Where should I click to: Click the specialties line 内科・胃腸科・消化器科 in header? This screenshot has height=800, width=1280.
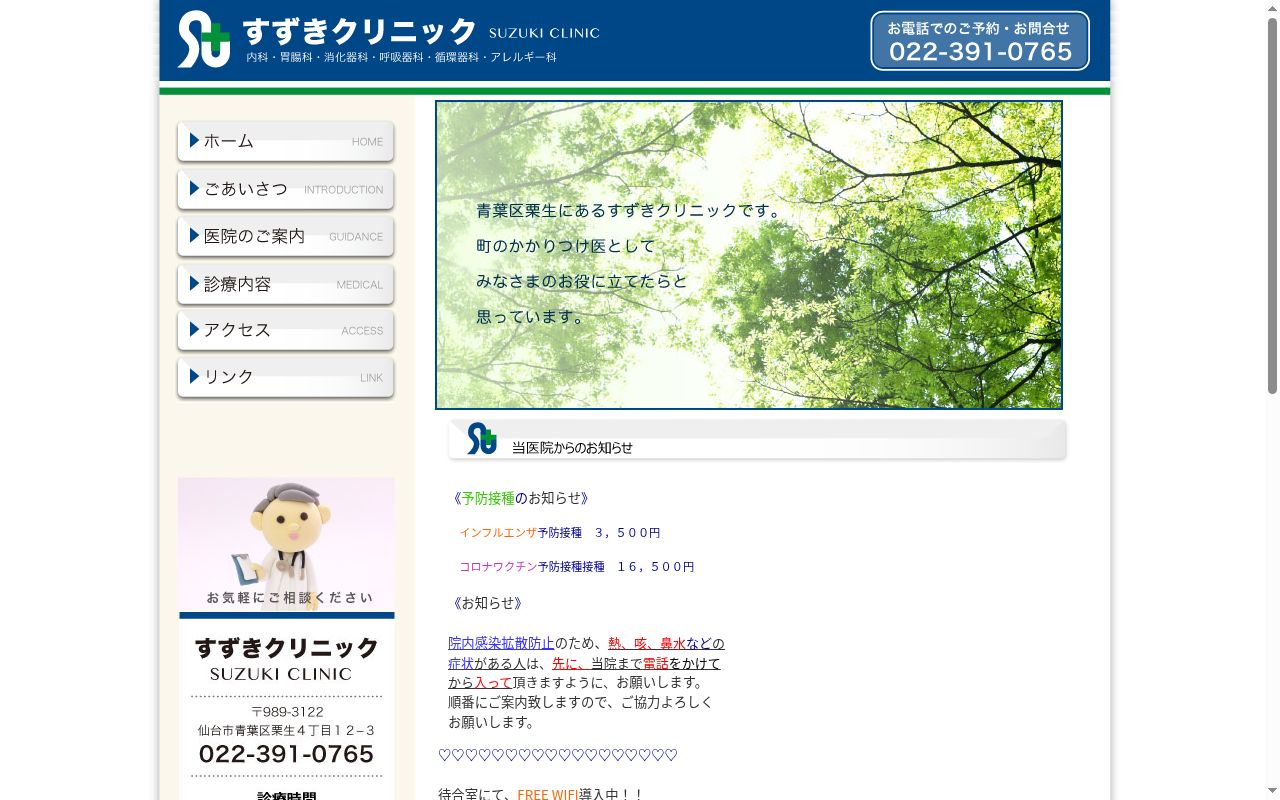(401, 58)
